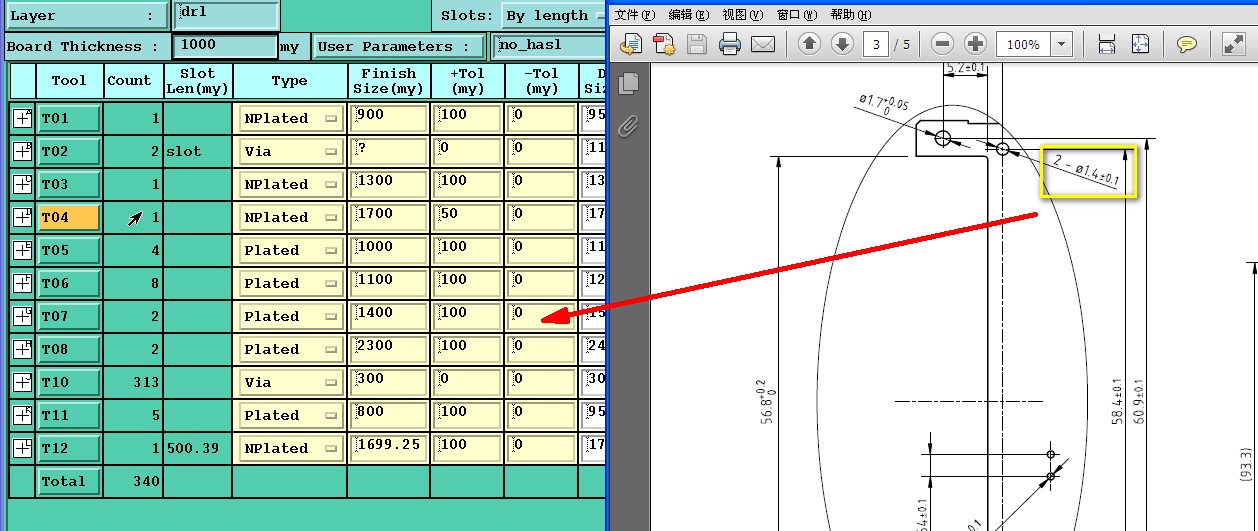Click the User Parameters button

[399, 46]
